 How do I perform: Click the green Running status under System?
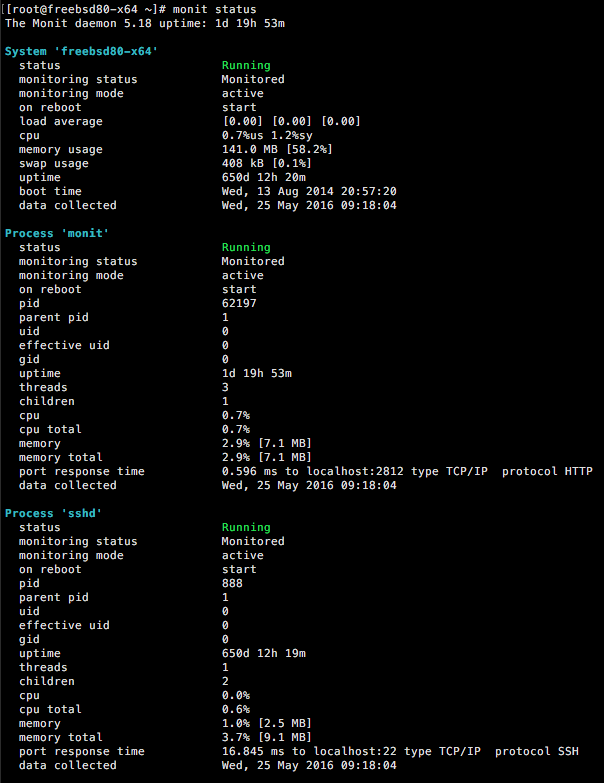246,65
